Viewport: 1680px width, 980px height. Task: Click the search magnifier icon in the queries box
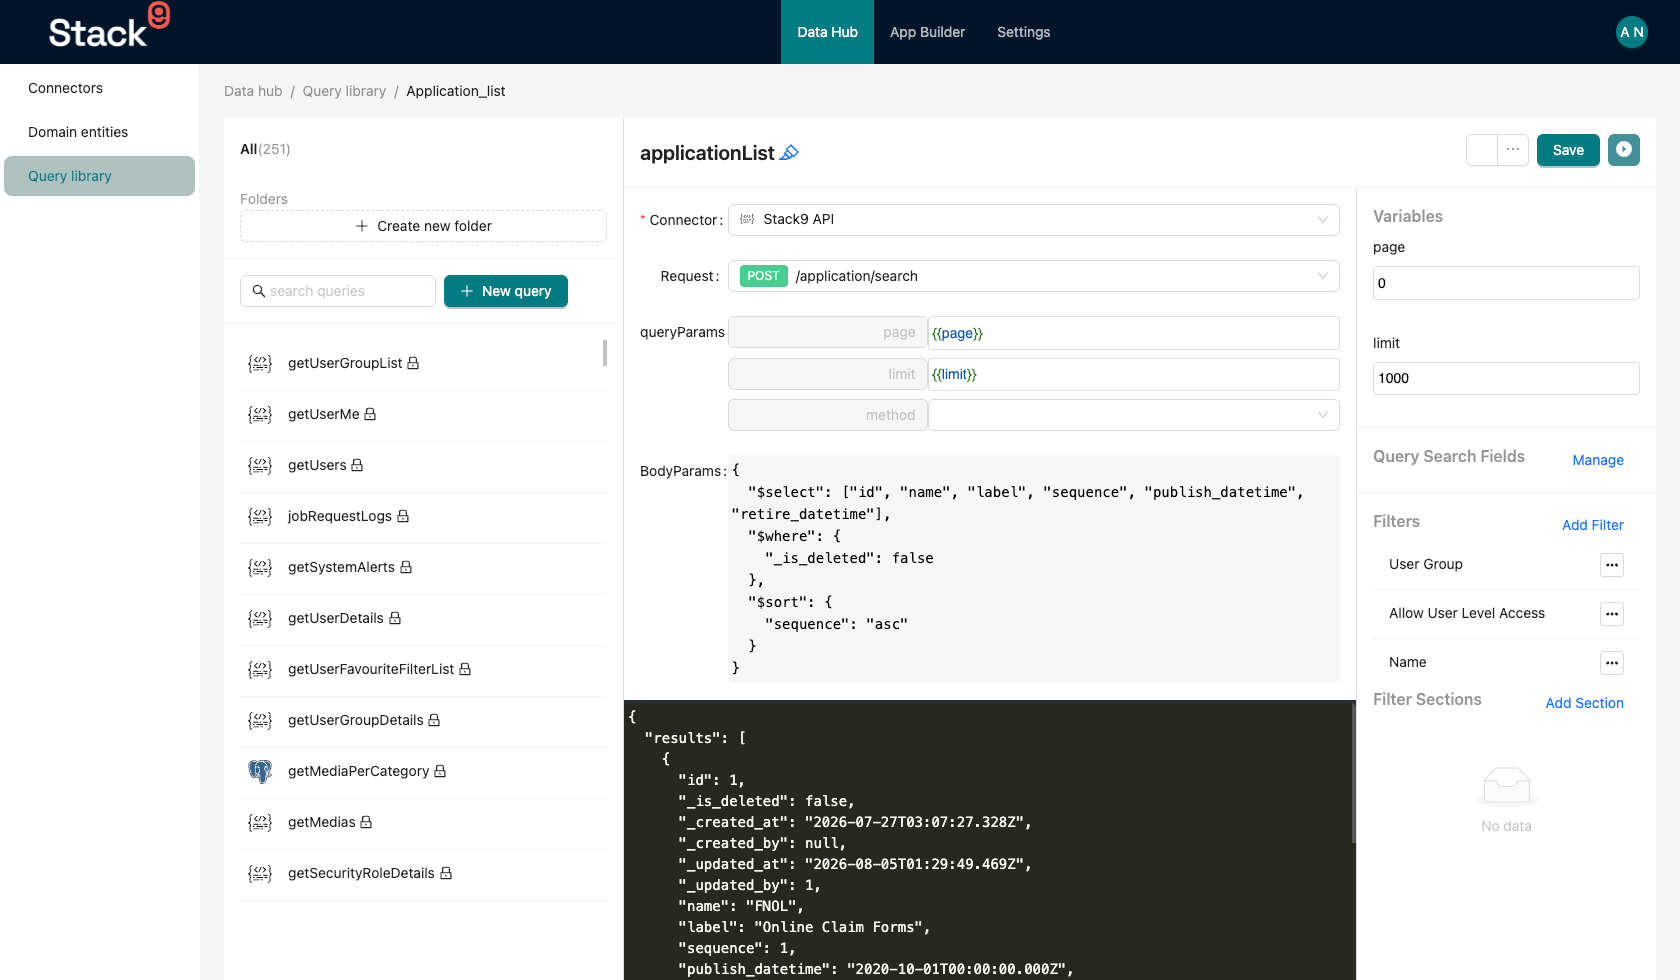click(259, 291)
